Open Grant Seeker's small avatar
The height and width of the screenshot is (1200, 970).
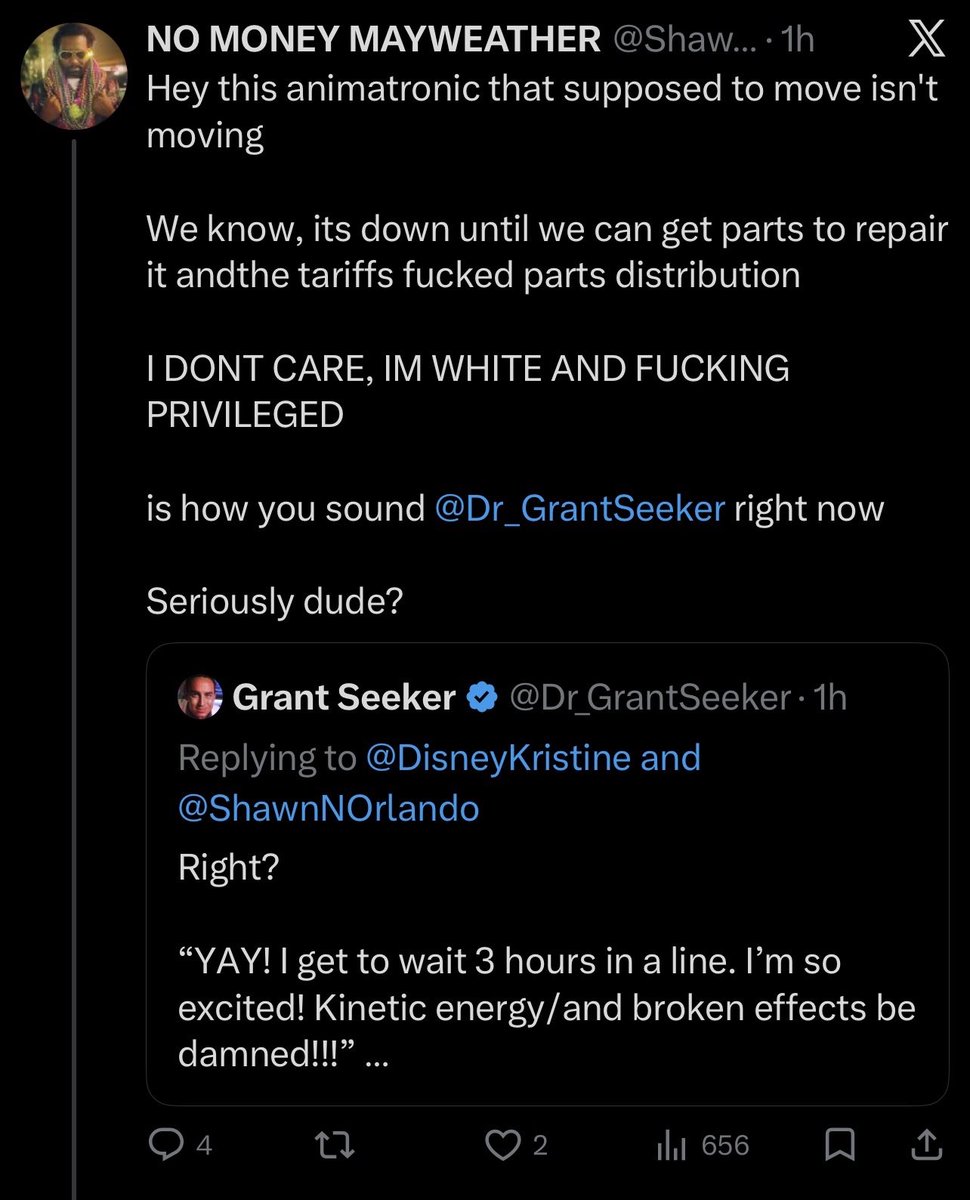point(200,696)
